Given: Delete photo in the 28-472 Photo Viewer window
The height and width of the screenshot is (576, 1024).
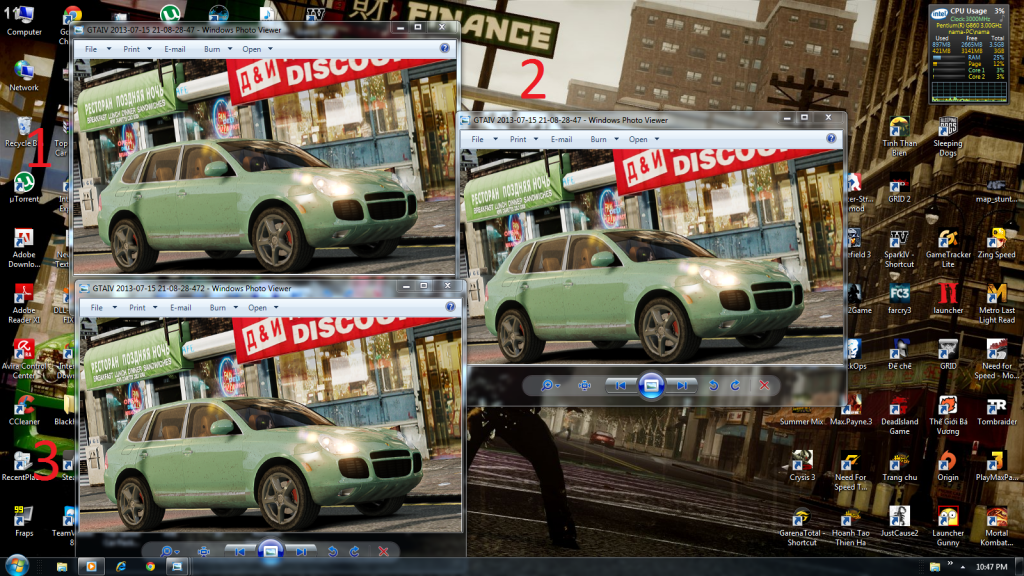Looking at the screenshot, I should pyautogui.click(x=383, y=551).
